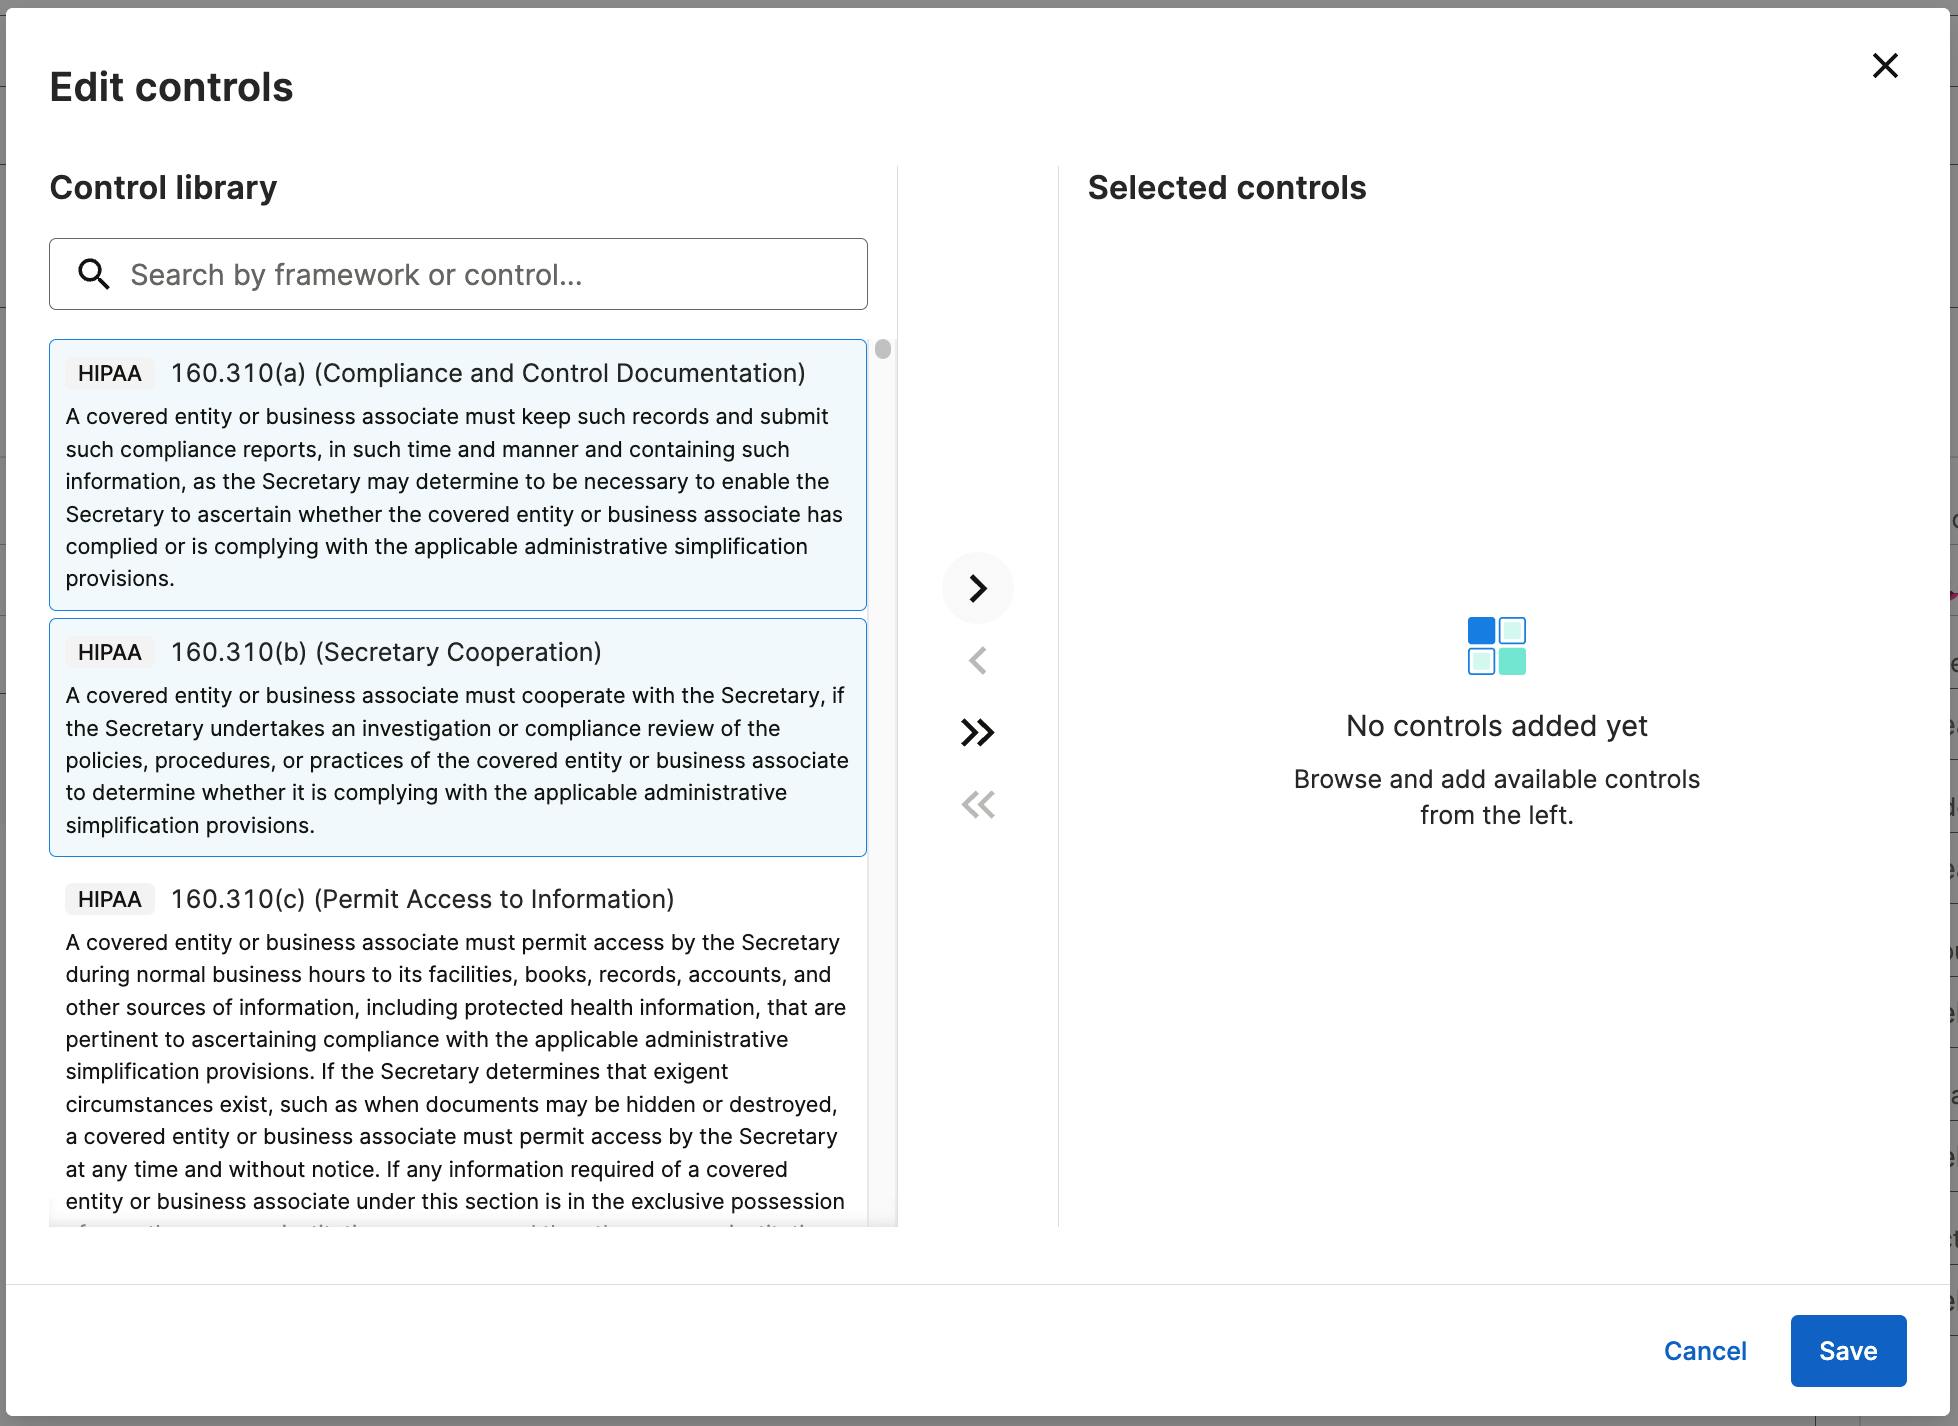Click the 'No controls added yet' message
Screen dimensions: 1958x1426
pyautogui.click(x=1496, y=726)
